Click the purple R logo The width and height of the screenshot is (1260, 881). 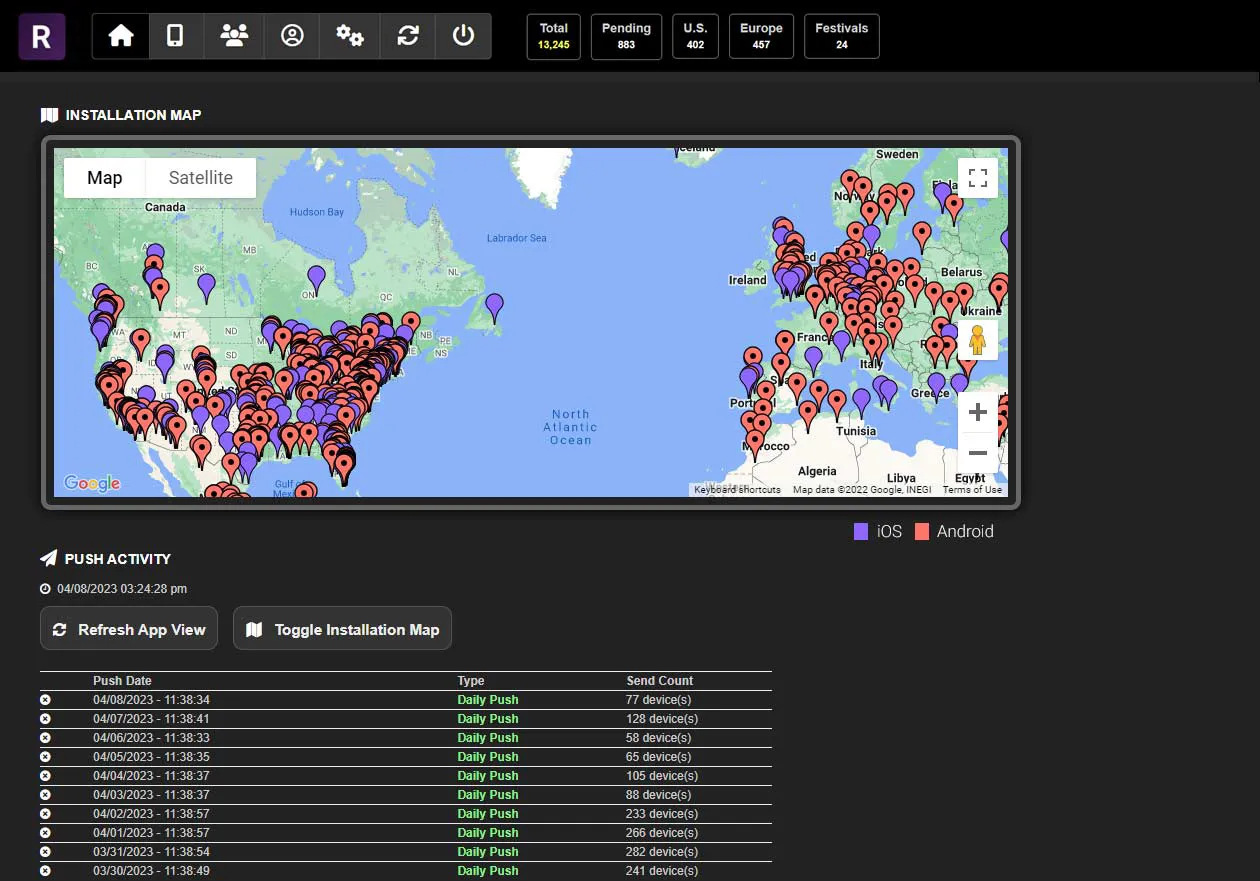[x=42, y=37]
